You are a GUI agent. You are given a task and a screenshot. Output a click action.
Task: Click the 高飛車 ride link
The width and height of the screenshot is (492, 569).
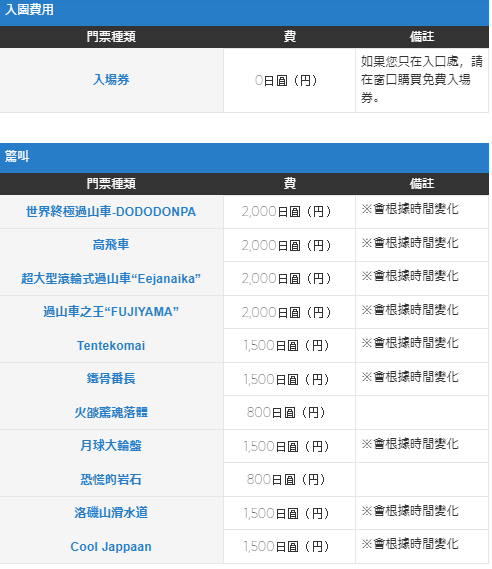(111, 245)
